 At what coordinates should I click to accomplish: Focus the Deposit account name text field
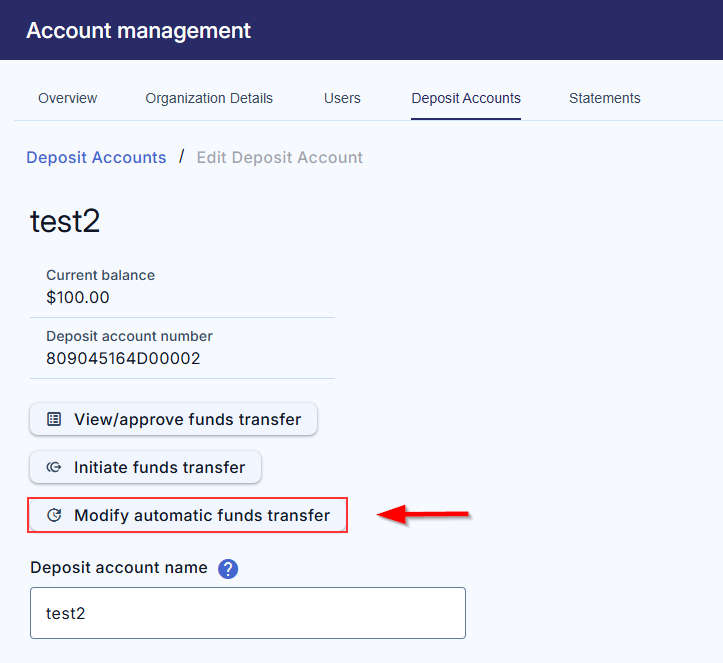click(248, 613)
